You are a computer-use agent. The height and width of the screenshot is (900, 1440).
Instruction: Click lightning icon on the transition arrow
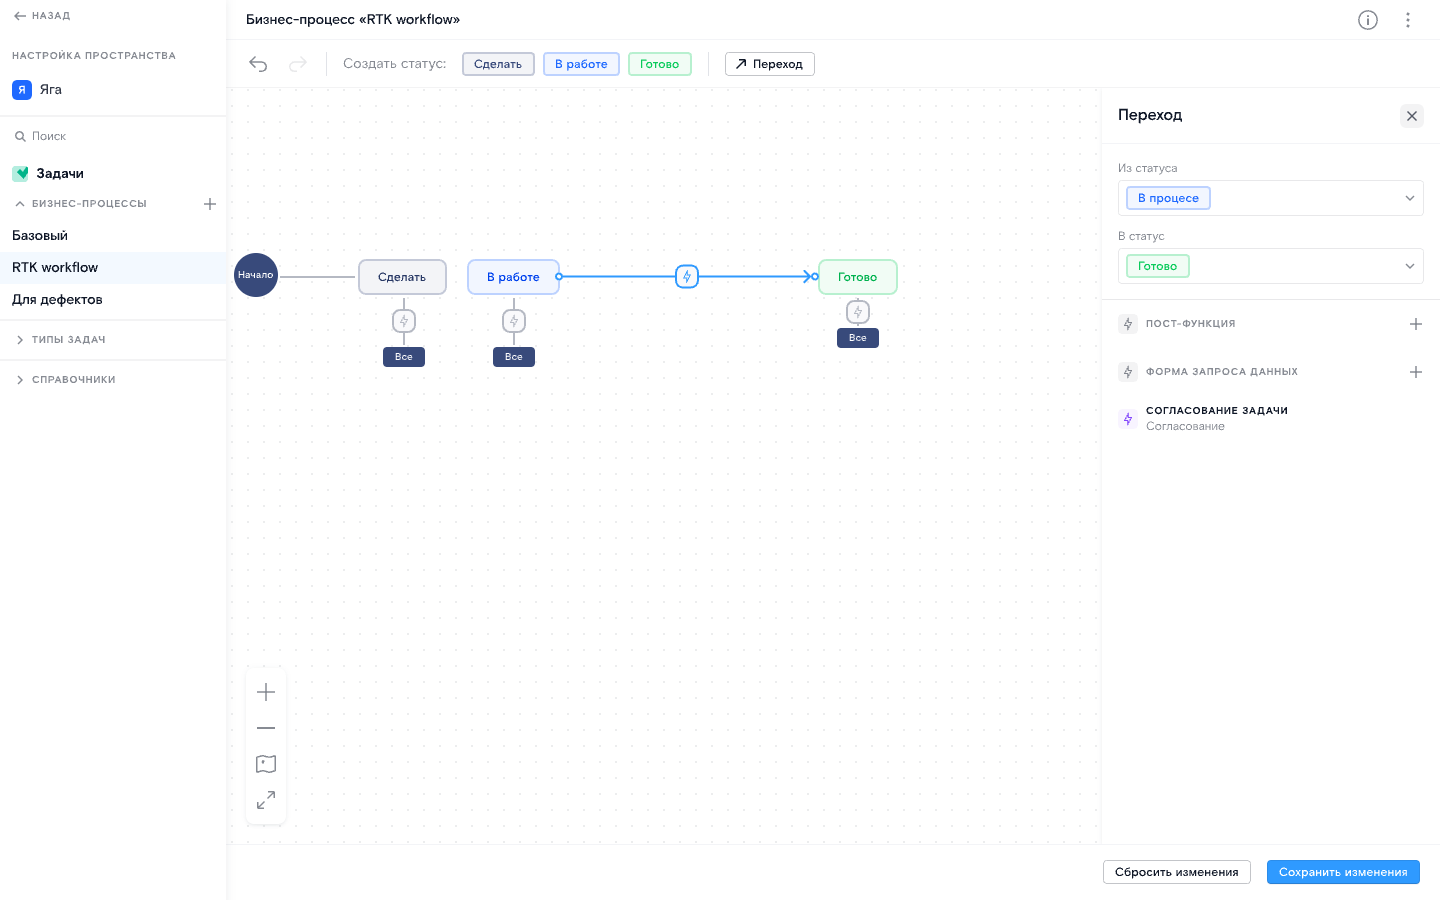pos(687,277)
